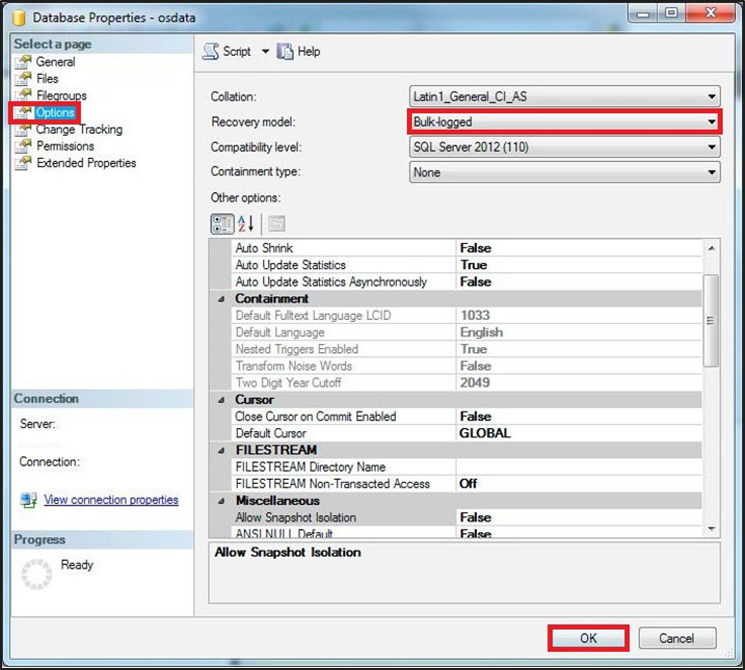Select Auto Update Statistics Asynchronously row
This screenshot has width=745, height=670.
tap(467, 282)
